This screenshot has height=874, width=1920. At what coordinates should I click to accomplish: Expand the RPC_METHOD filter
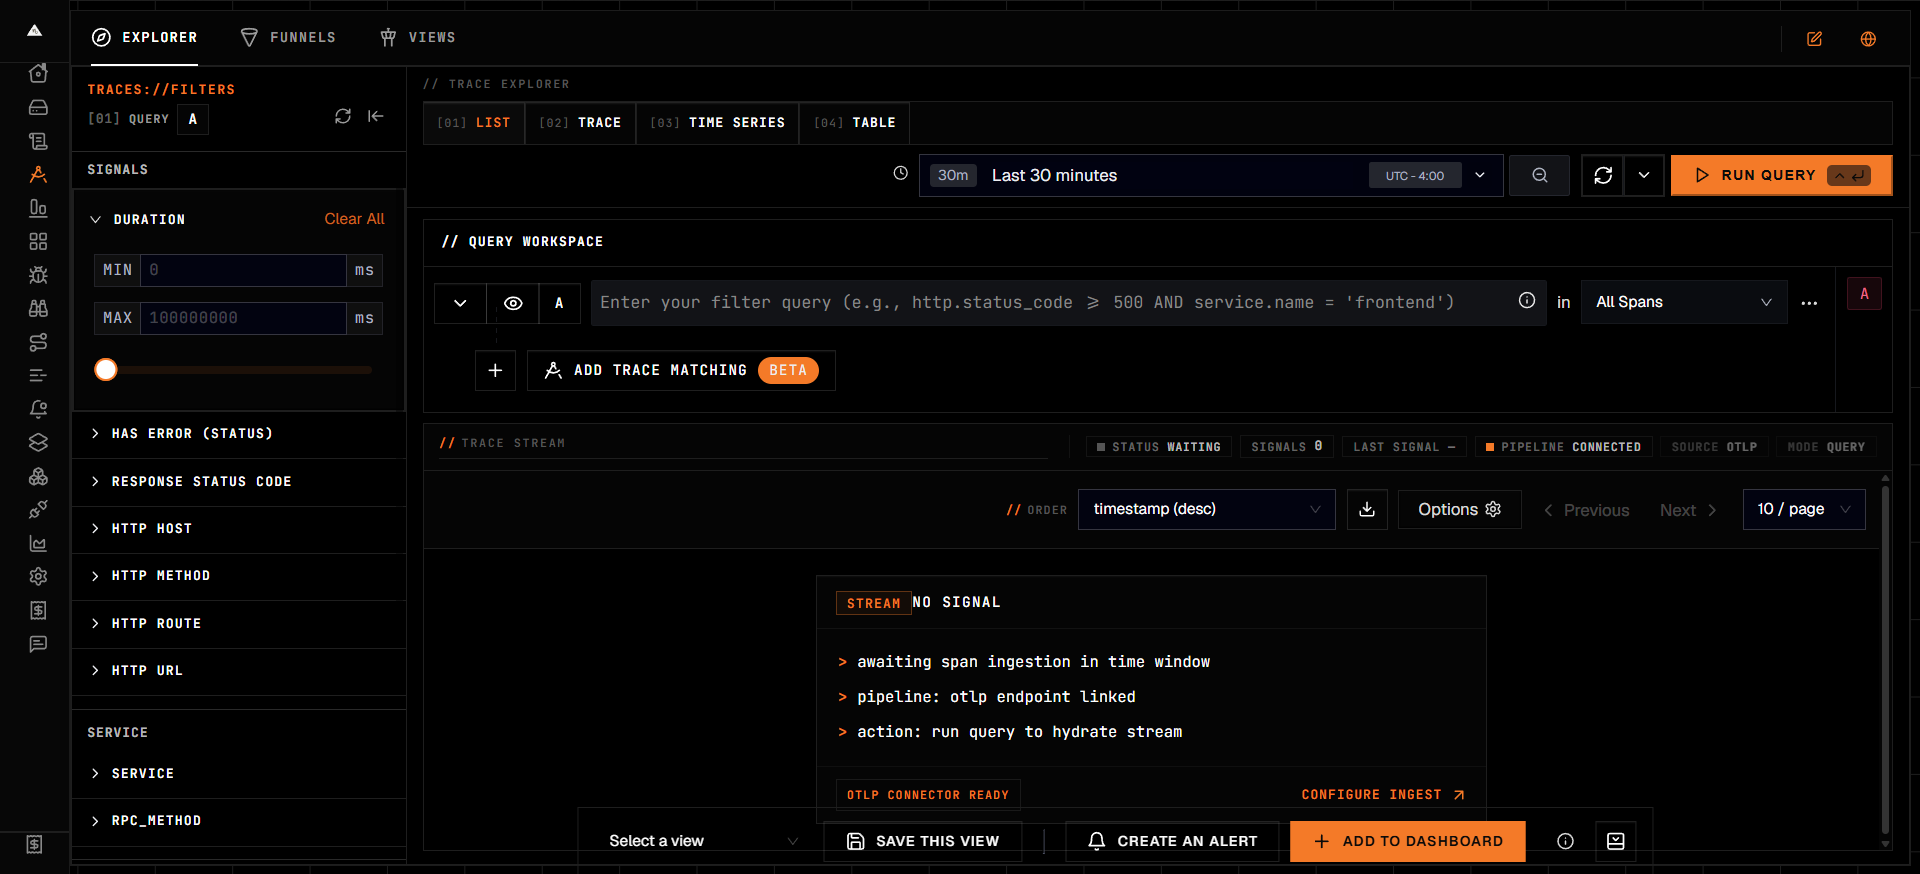tap(238, 821)
